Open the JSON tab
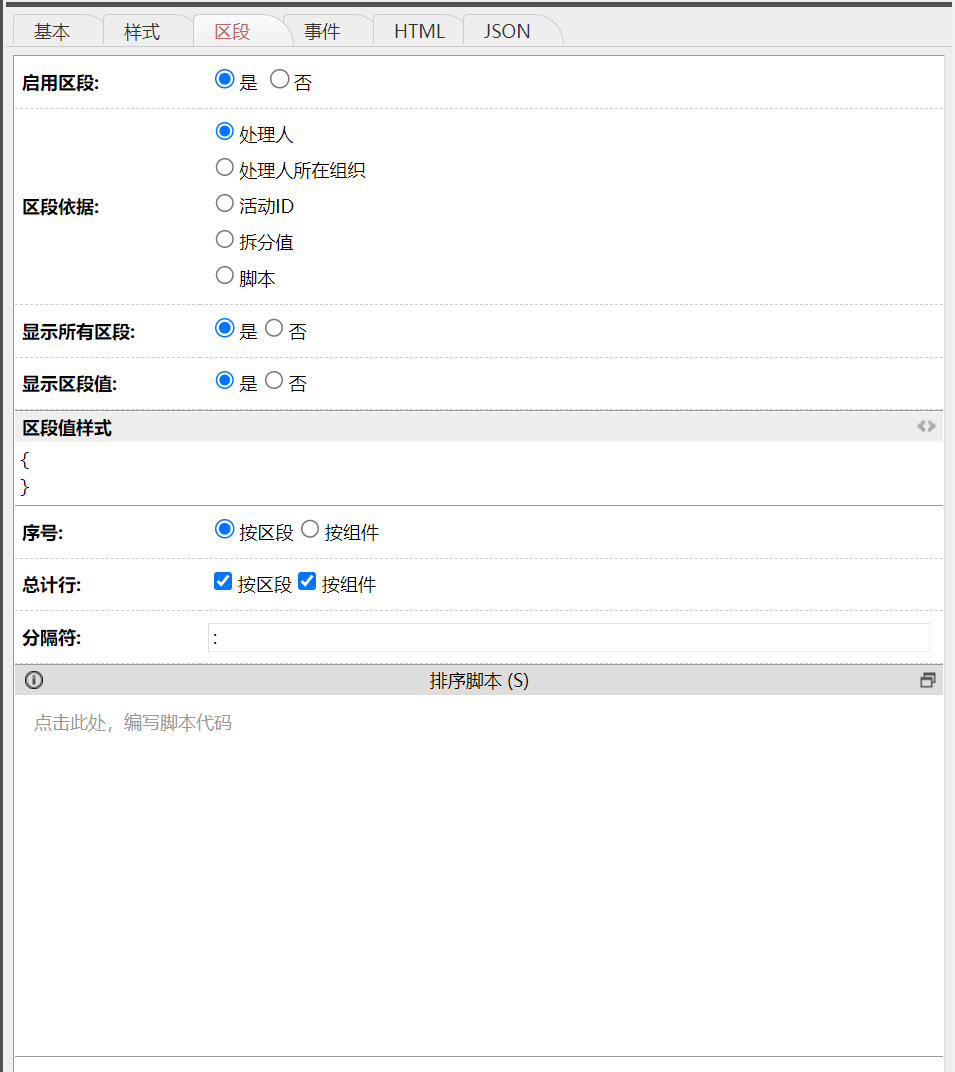 [507, 32]
